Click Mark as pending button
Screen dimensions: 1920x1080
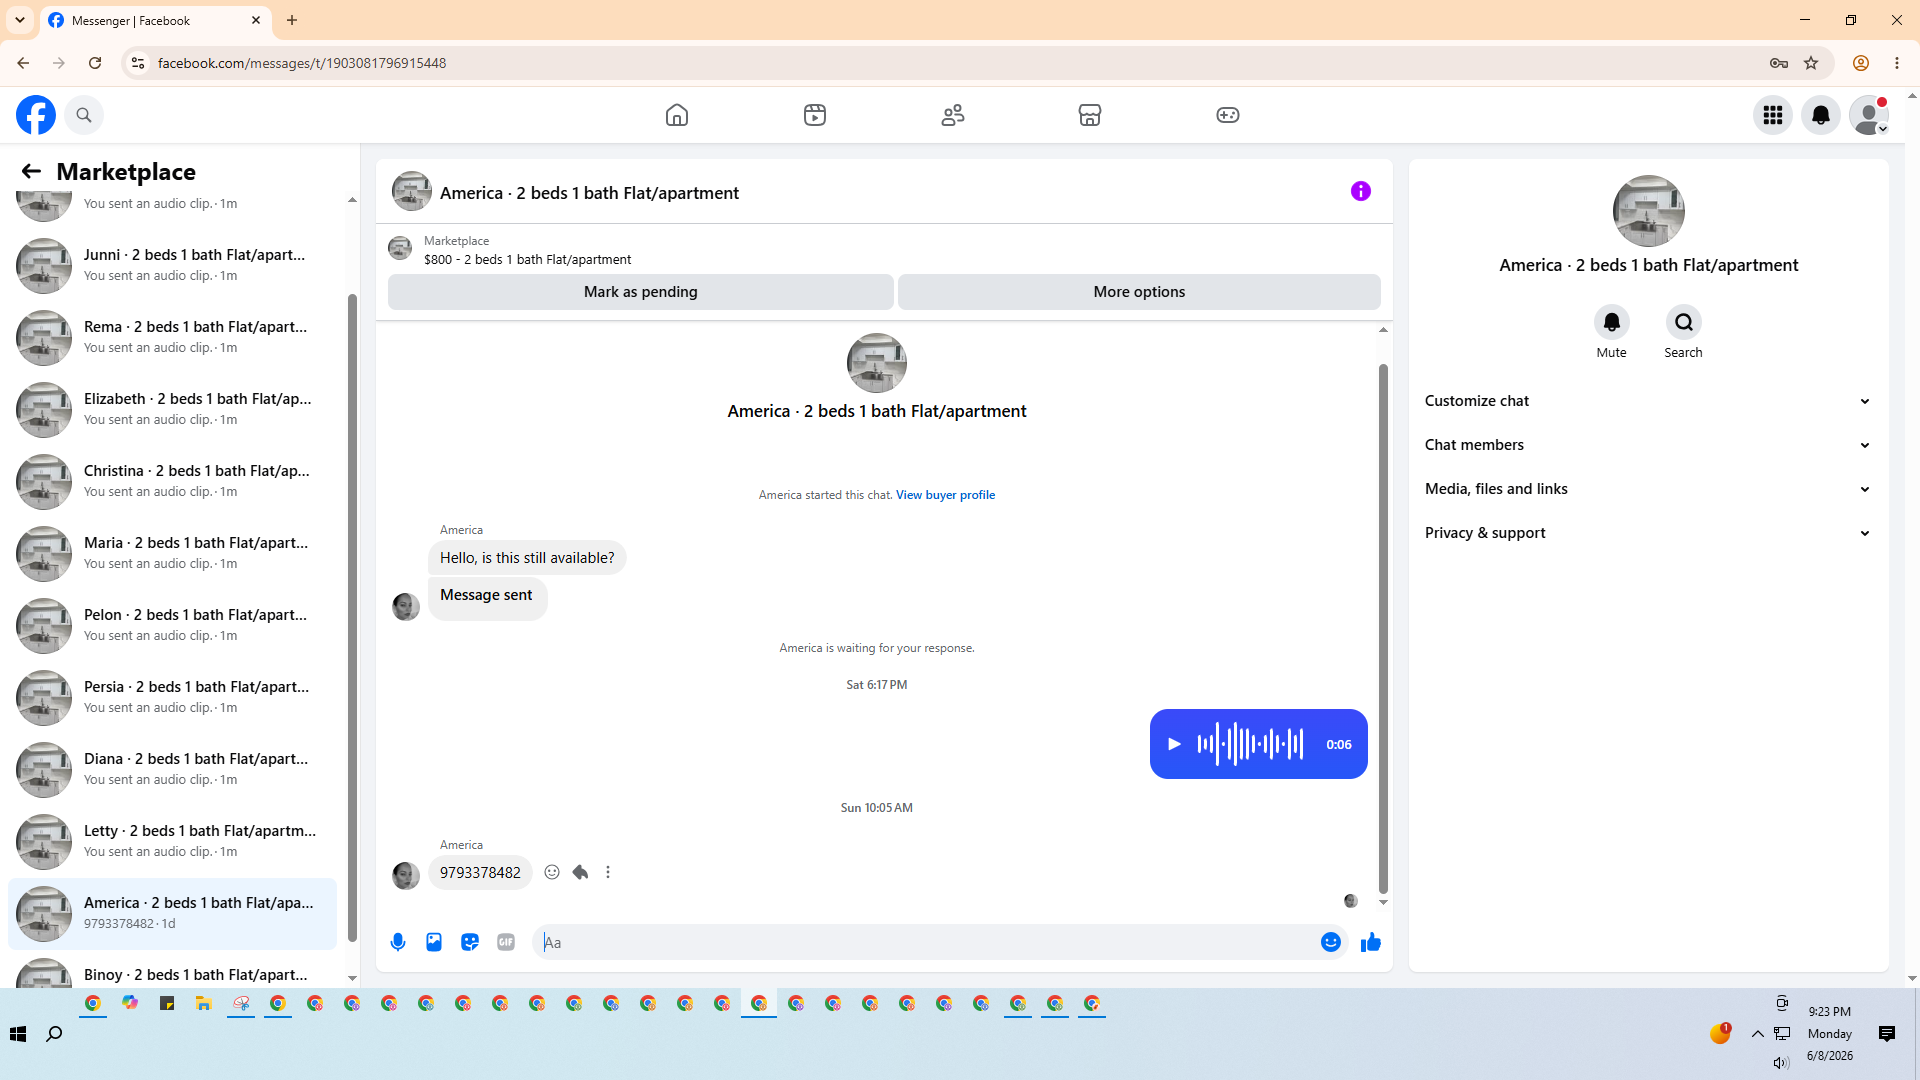[641, 292]
